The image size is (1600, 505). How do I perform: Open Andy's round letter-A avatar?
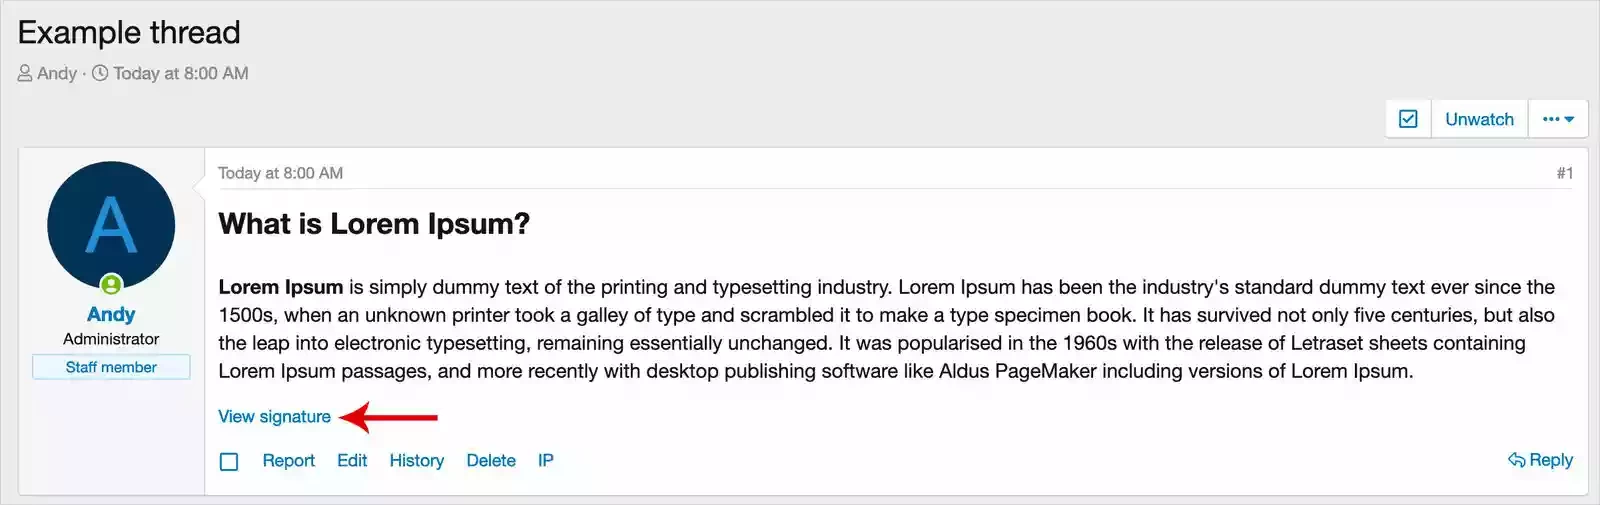pos(111,225)
